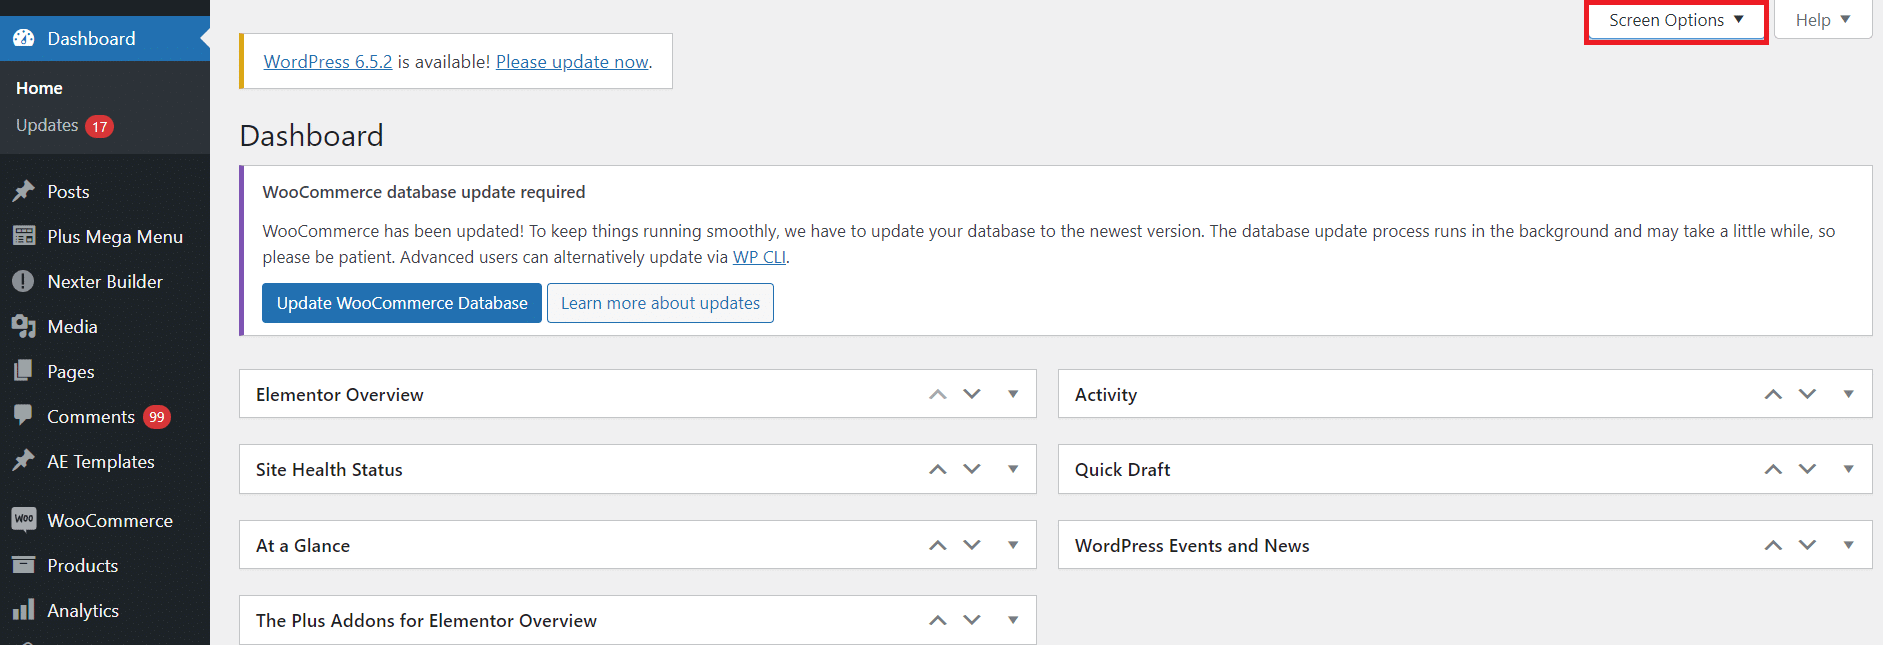
Task: Move Site Health Status widget down
Action: coord(972,469)
